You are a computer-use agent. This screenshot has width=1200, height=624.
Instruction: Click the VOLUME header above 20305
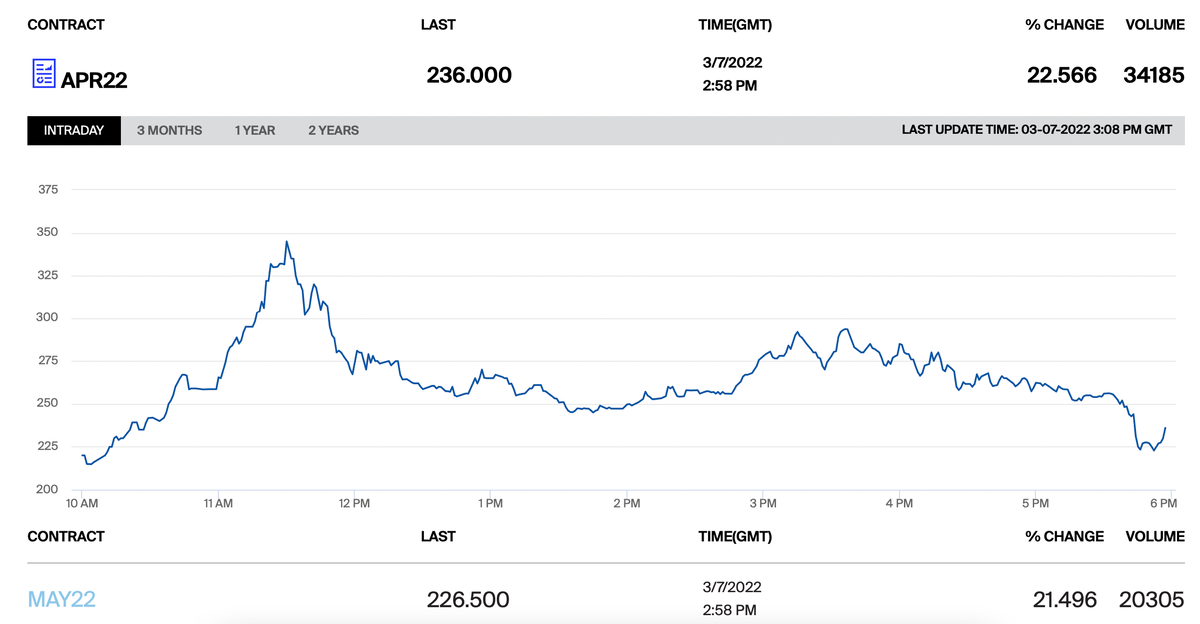coord(1155,536)
